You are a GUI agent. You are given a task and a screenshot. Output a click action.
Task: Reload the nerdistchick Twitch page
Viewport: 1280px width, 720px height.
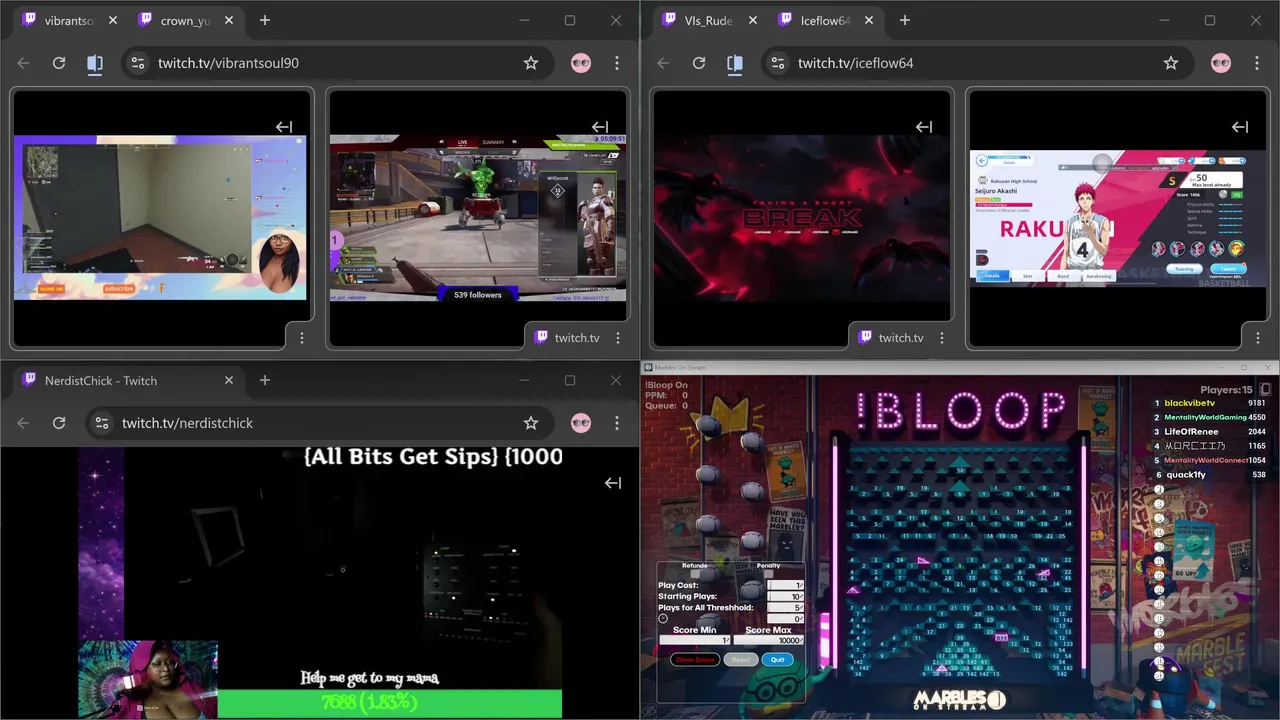click(x=59, y=423)
